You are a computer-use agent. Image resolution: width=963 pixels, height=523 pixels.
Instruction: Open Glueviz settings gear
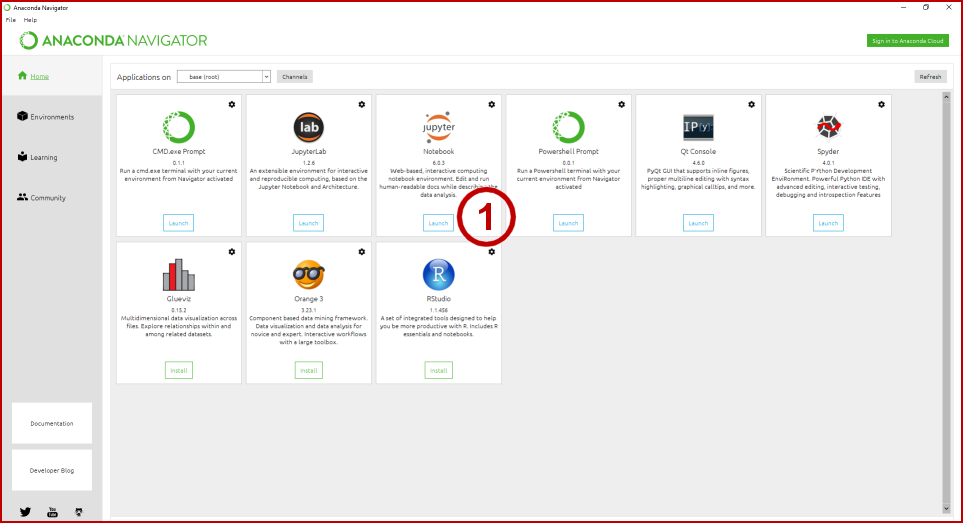click(x=232, y=252)
